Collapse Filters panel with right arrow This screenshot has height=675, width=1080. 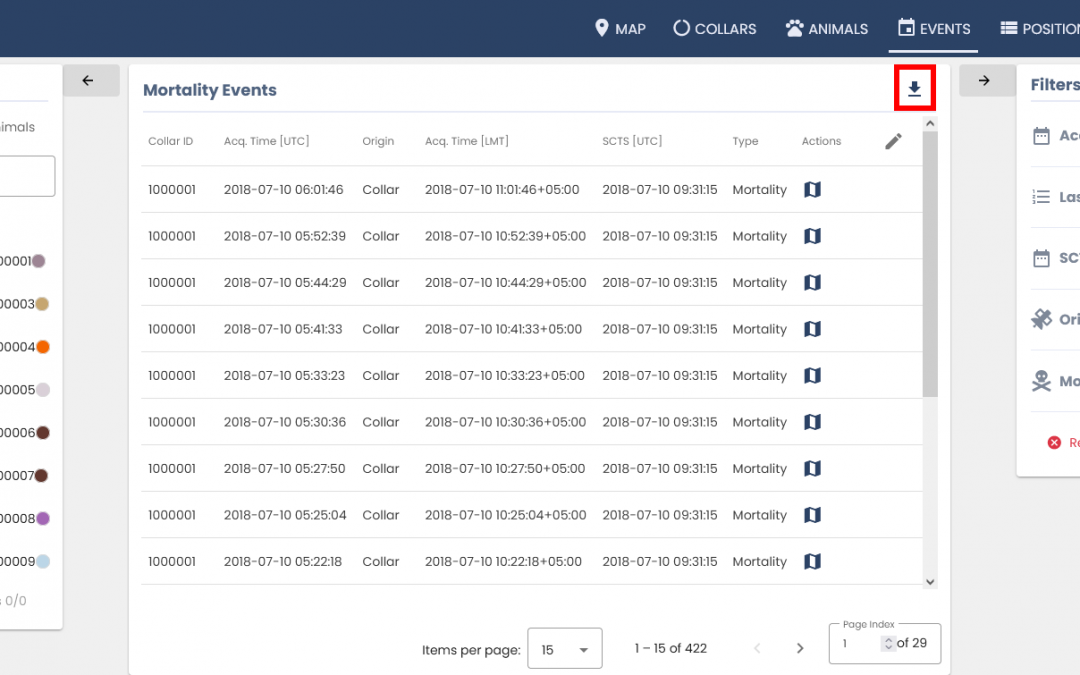click(984, 81)
